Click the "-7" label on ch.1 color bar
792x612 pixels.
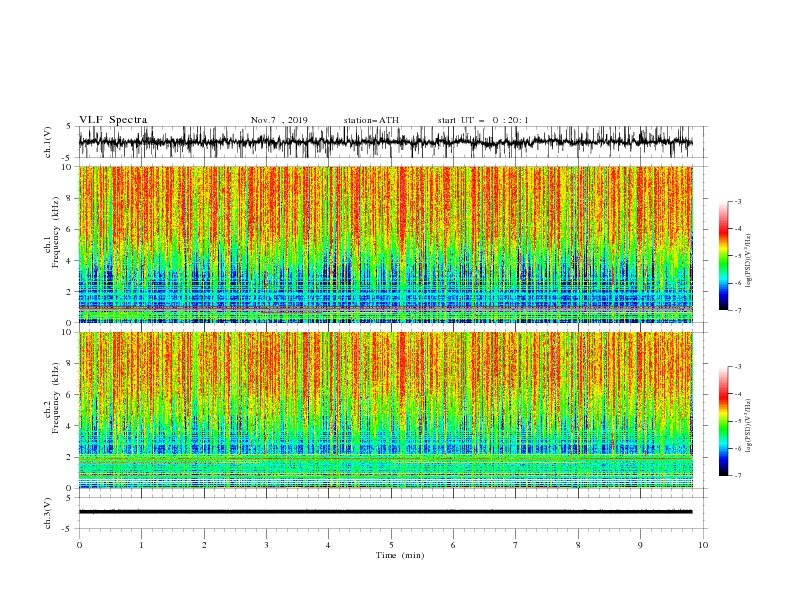pos(738,310)
